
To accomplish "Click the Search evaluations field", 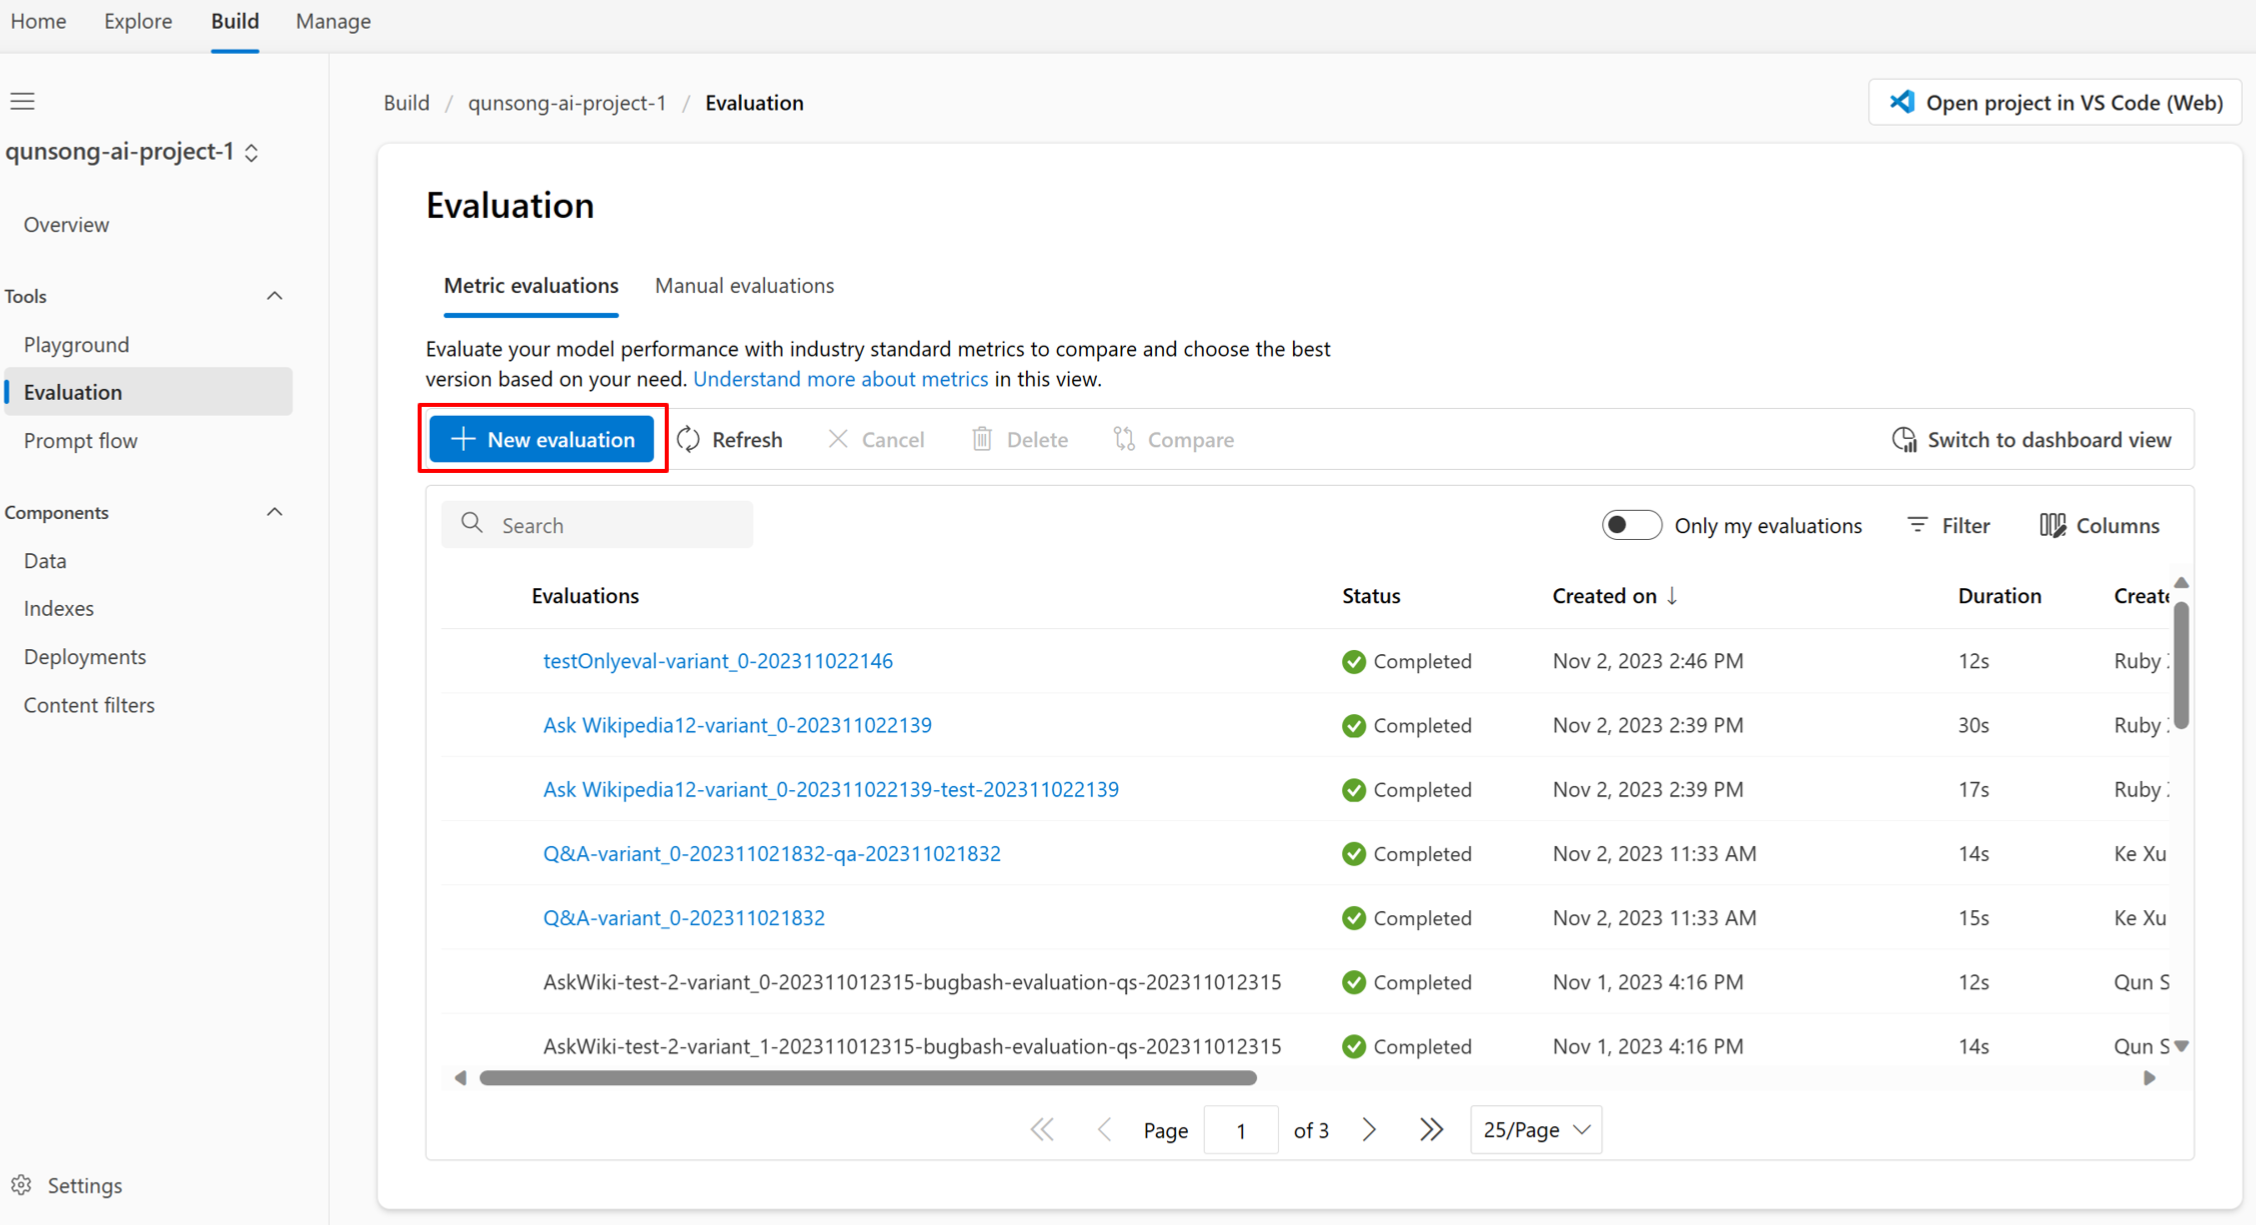I will point(597,524).
